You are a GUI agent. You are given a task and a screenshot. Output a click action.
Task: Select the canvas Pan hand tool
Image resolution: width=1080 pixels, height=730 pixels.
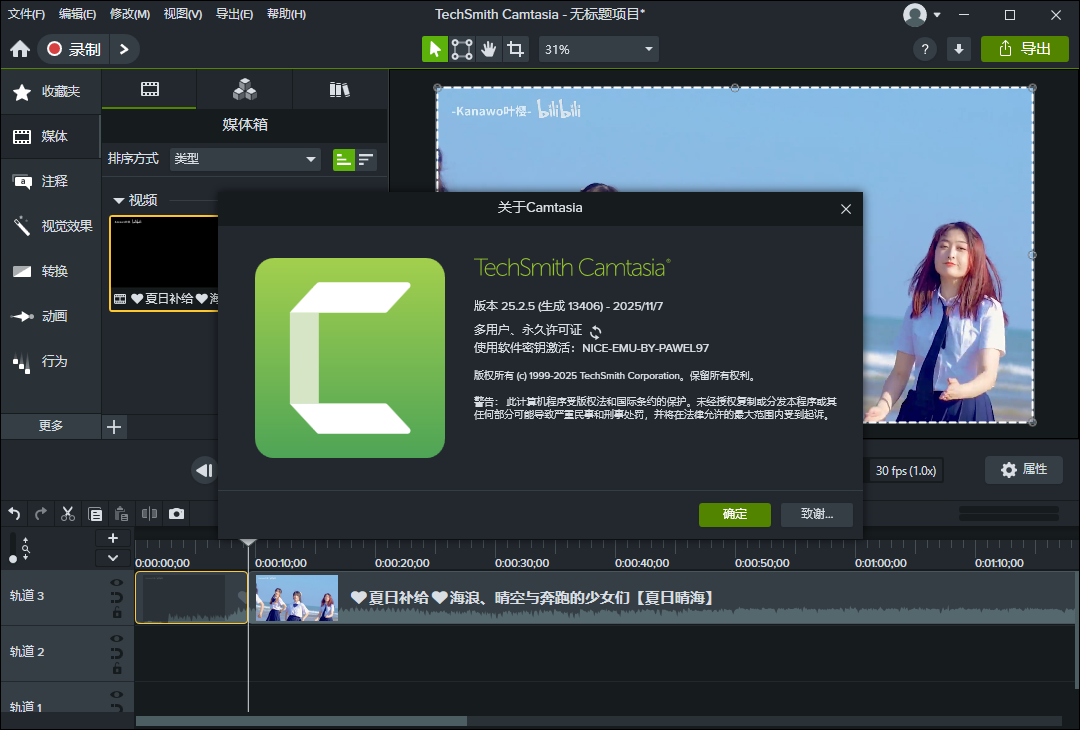(x=488, y=50)
